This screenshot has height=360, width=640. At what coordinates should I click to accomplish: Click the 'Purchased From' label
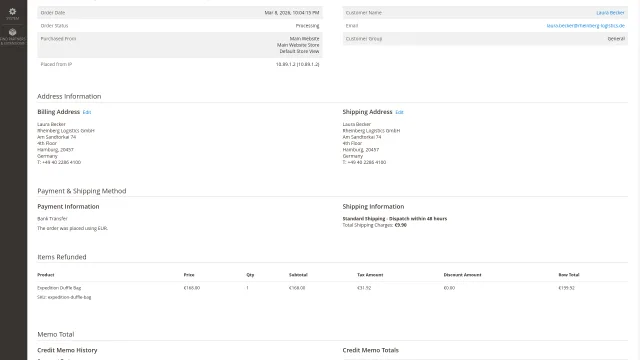(x=58, y=39)
